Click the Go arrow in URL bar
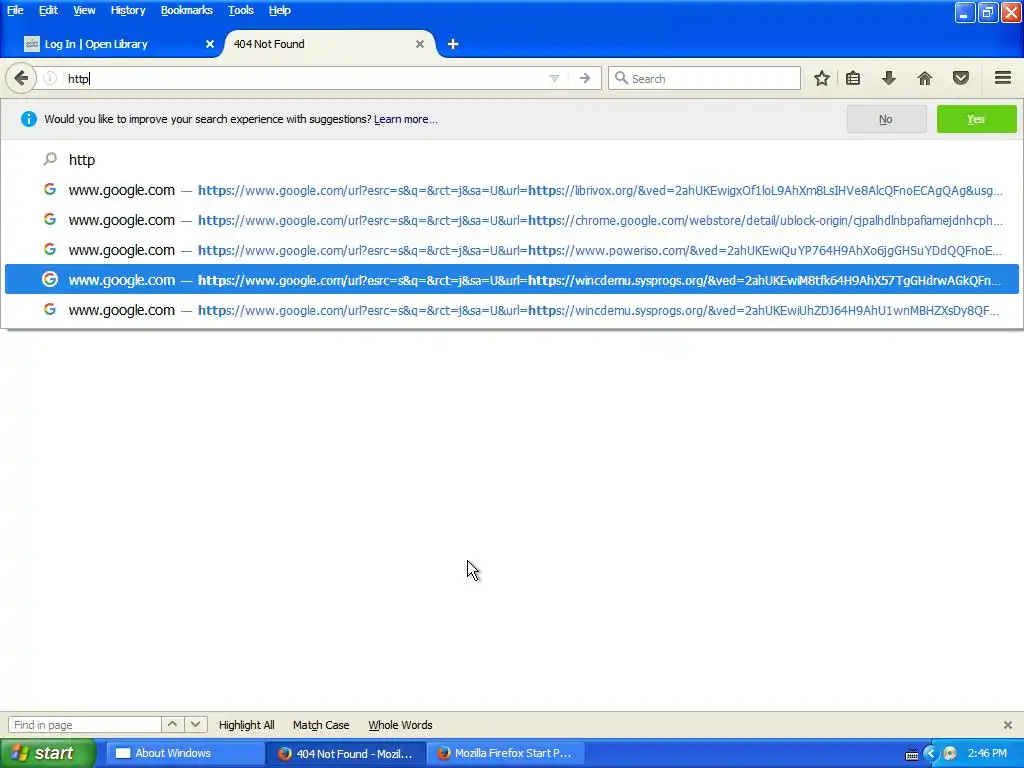The width and height of the screenshot is (1024, 768). tap(584, 78)
